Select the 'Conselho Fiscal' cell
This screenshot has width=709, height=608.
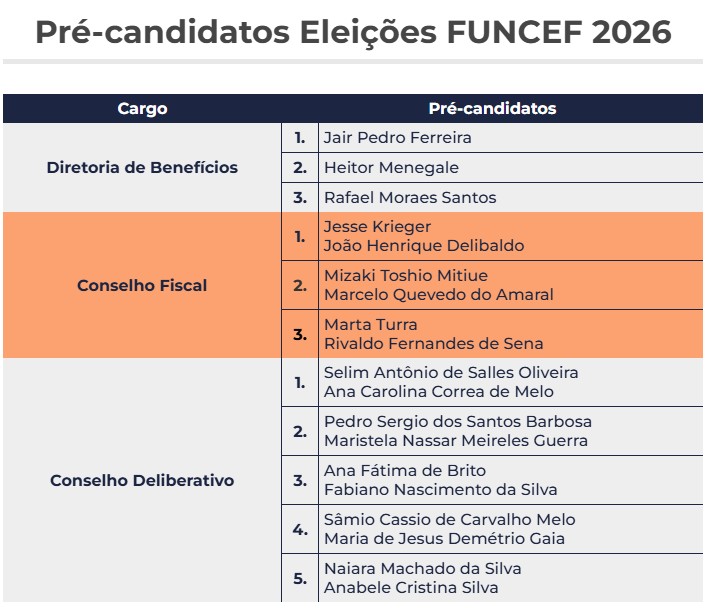click(x=142, y=285)
